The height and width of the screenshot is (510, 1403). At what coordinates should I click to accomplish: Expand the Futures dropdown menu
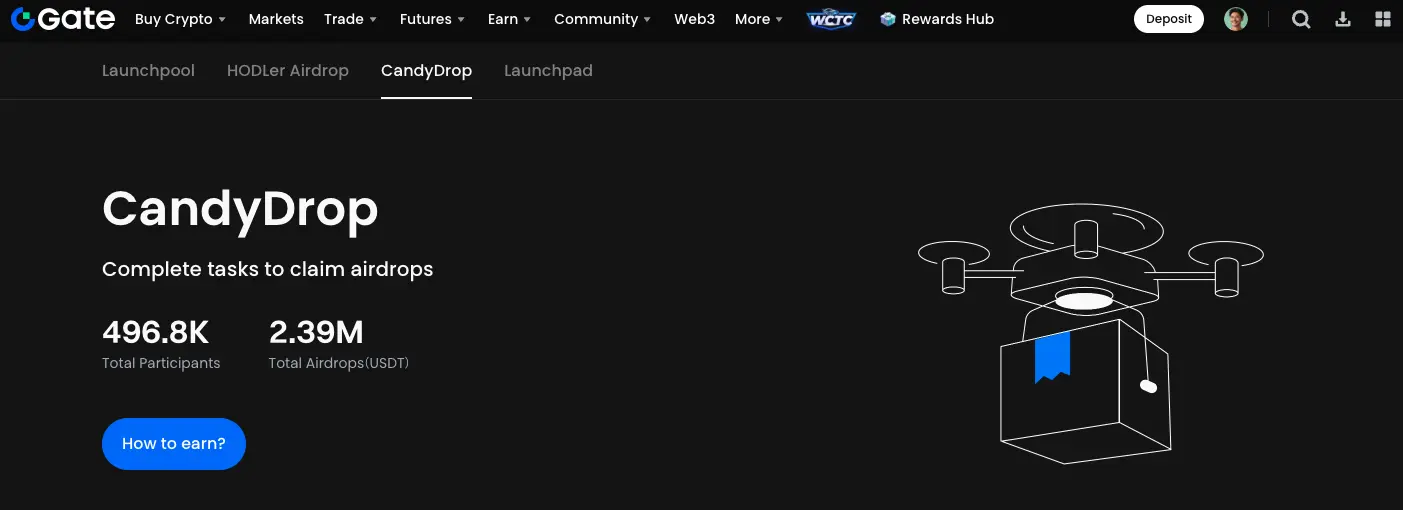tap(432, 19)
